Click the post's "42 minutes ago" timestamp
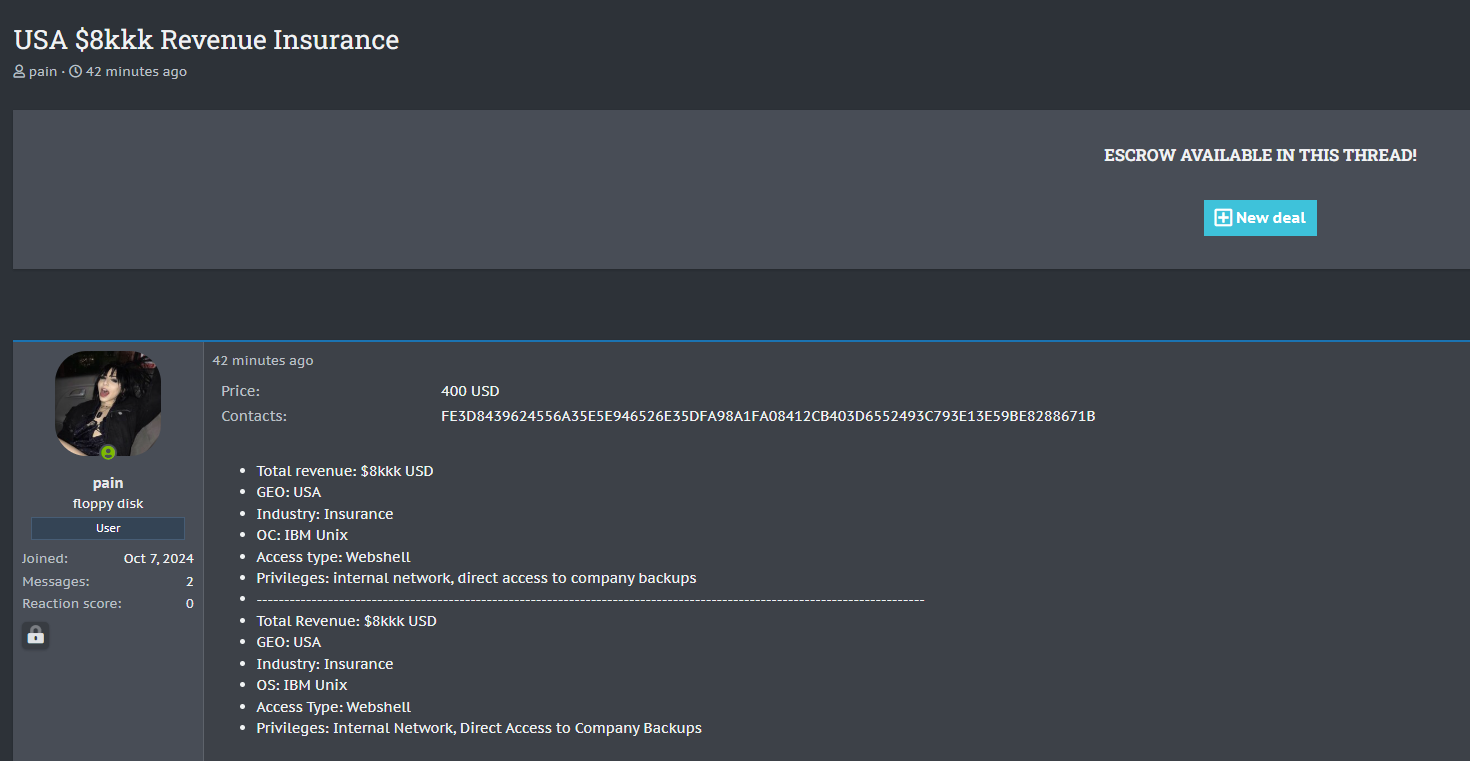This screenshot has width=1470, height=761. click(263, 361)
